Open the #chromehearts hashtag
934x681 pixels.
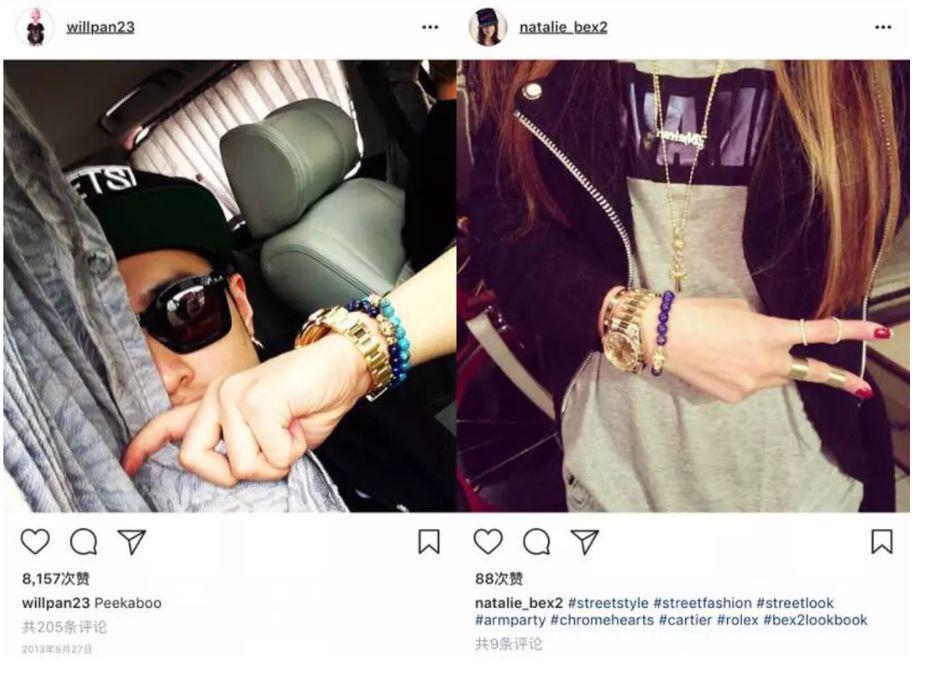pos(602,620)
